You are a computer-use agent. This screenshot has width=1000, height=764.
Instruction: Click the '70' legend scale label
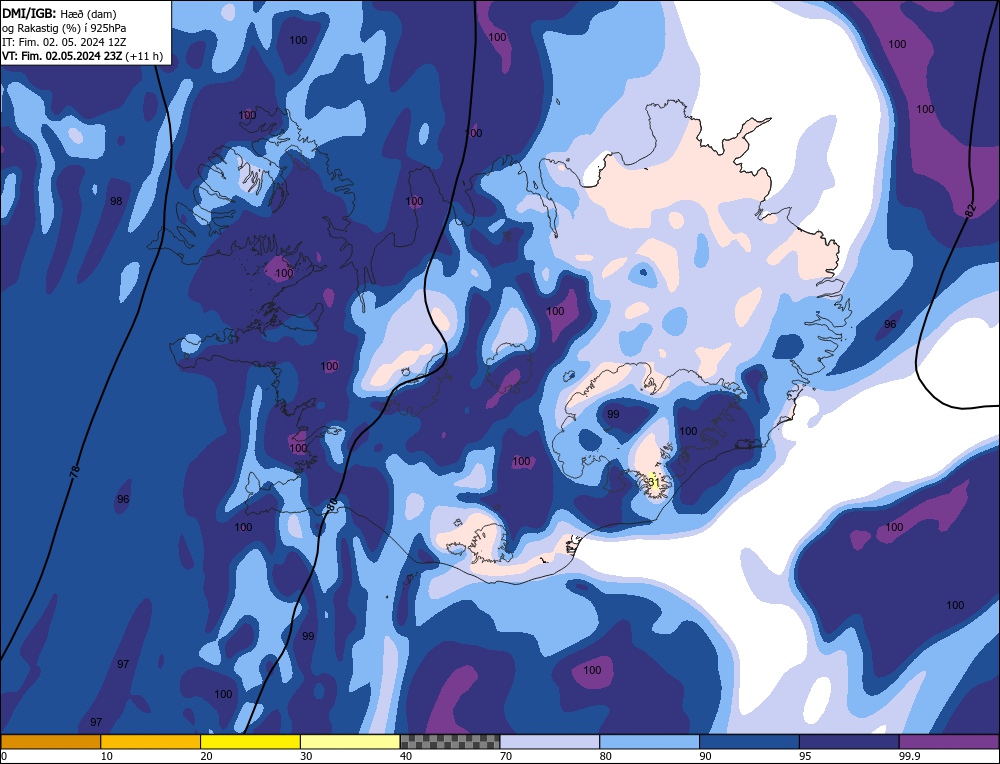click(x=506, y=756)
